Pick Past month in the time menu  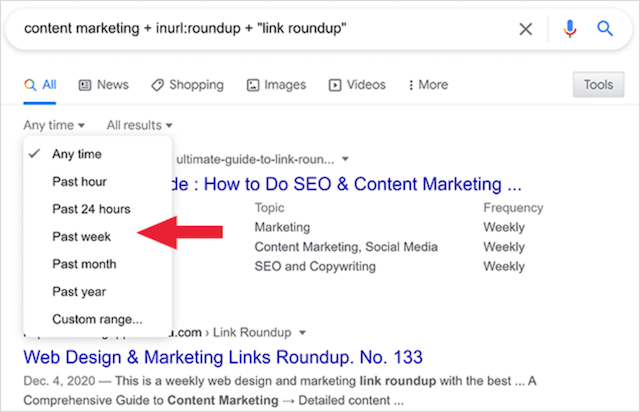[84, 264]
